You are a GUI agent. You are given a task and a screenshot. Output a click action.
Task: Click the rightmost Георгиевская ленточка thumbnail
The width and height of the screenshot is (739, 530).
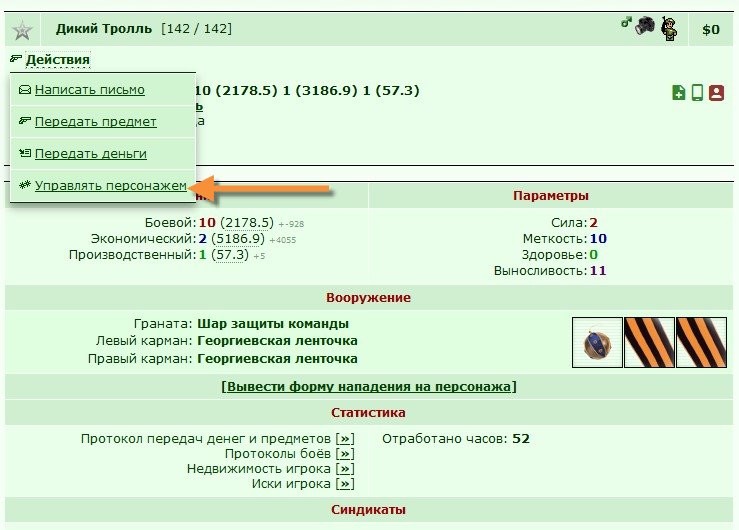click(x=701, y=342)
